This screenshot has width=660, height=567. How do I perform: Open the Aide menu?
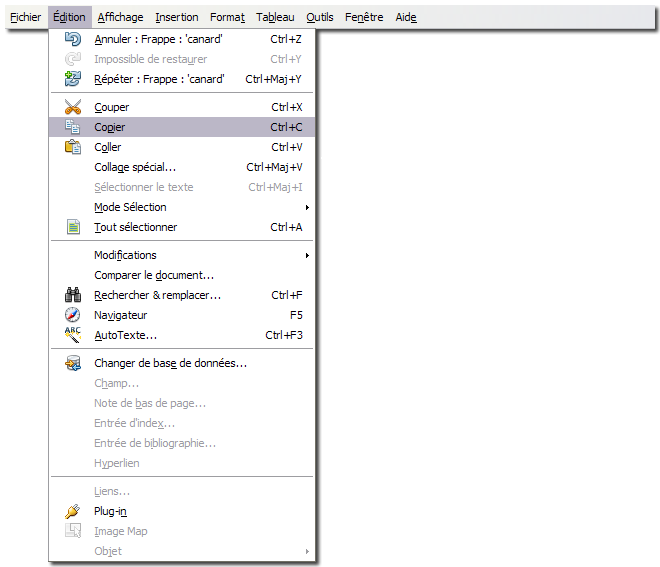(406, 17)
